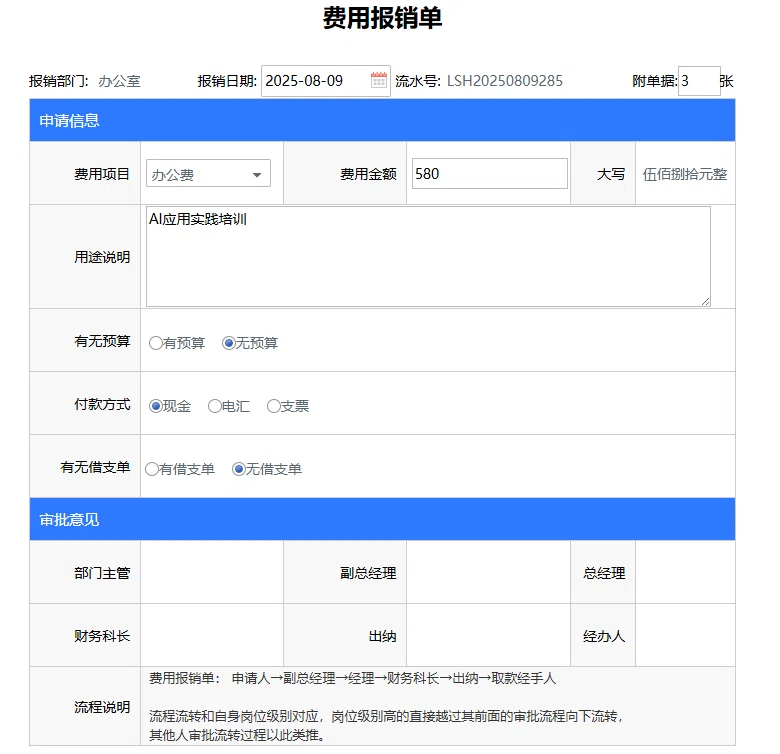
Task: Click the 用途说明 text area
Action: click(x=428, y=256)
